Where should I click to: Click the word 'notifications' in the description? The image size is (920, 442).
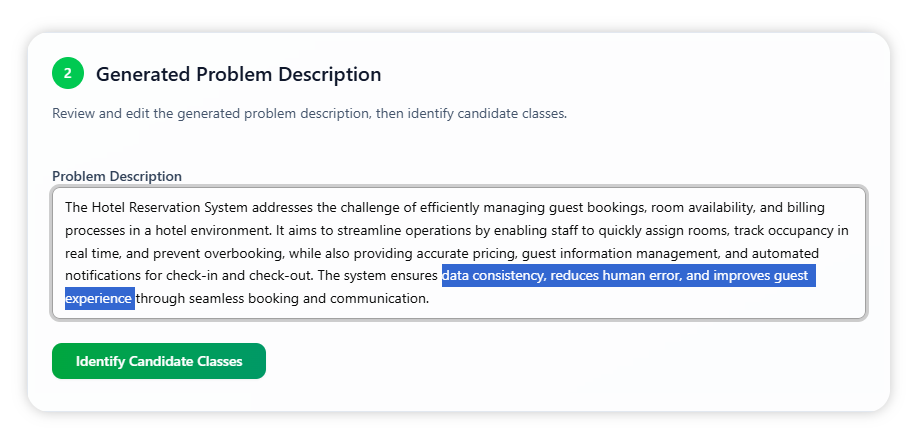point(103,275)
